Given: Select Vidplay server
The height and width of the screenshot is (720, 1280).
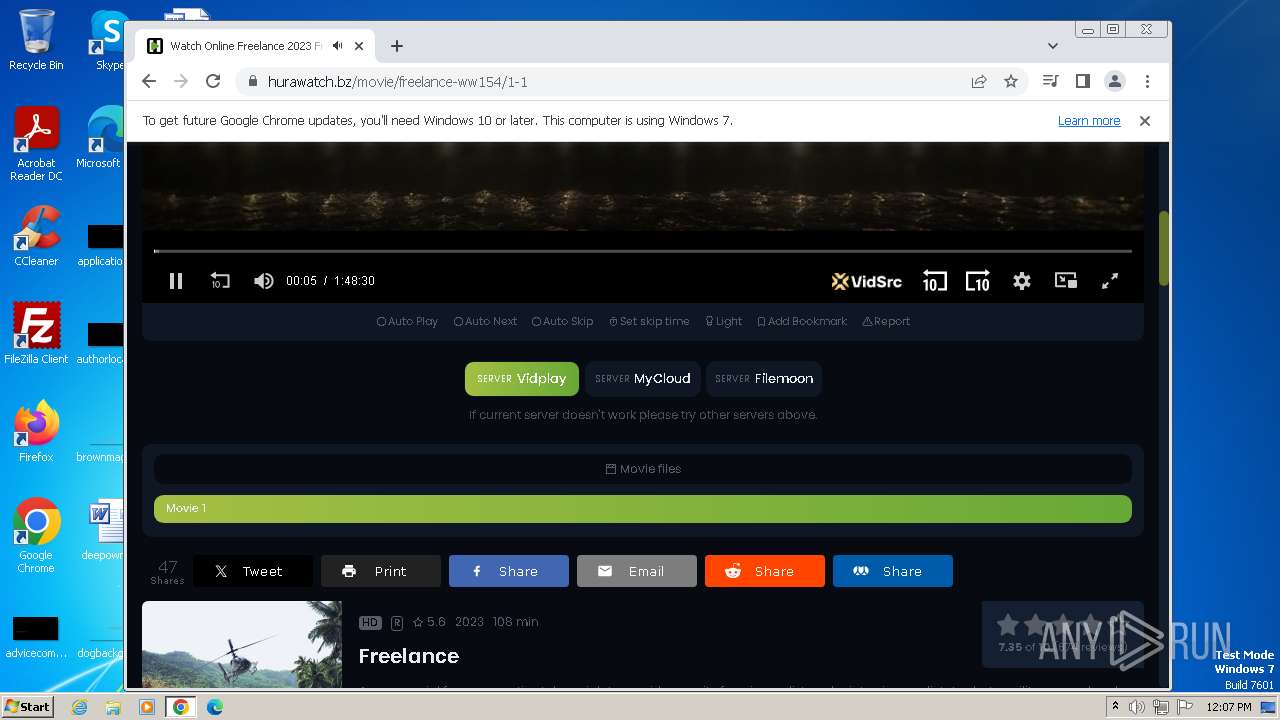Looking at the screenshot, I should pos(522,379).
